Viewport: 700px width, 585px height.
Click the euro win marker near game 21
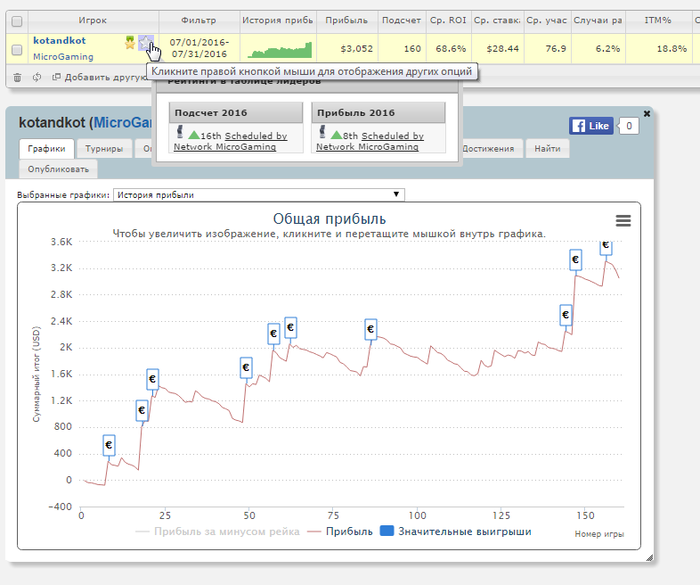(152, 379)
